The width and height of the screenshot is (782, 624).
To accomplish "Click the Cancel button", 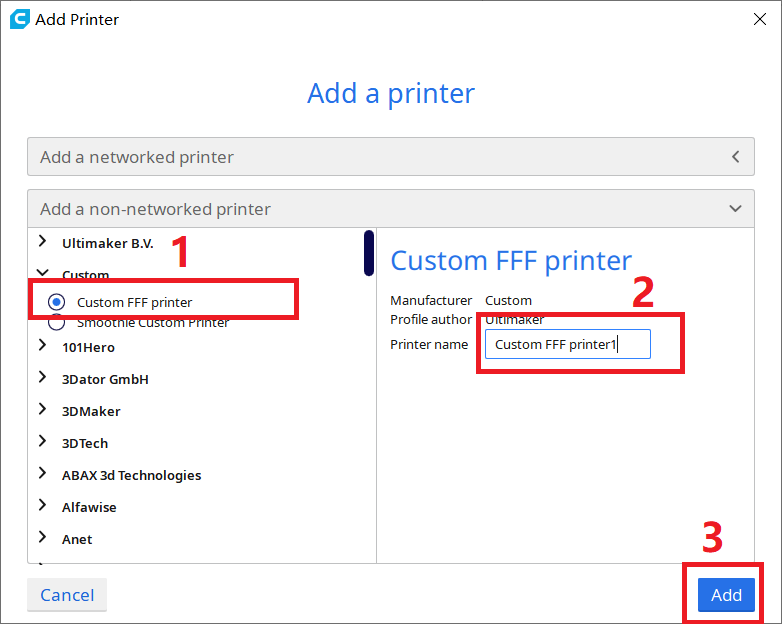I will coord(67,595).
